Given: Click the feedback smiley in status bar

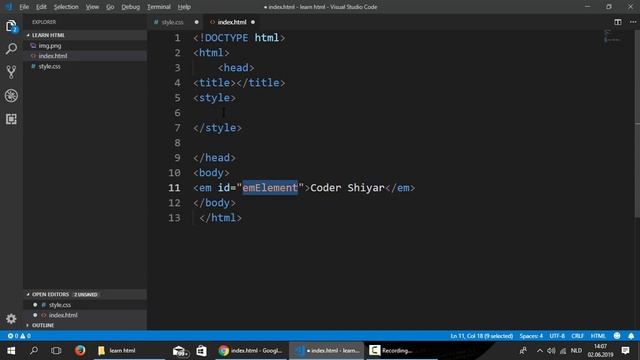Looking at the screenshot, I should (617, 336).
